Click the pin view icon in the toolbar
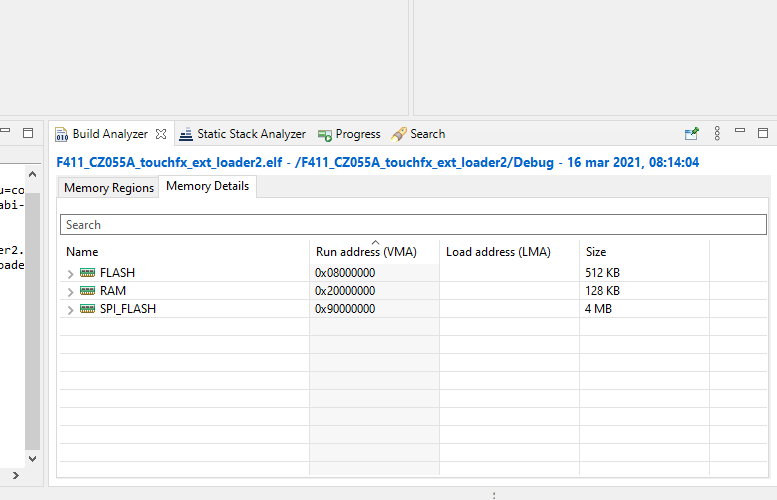 coord(691,134)
